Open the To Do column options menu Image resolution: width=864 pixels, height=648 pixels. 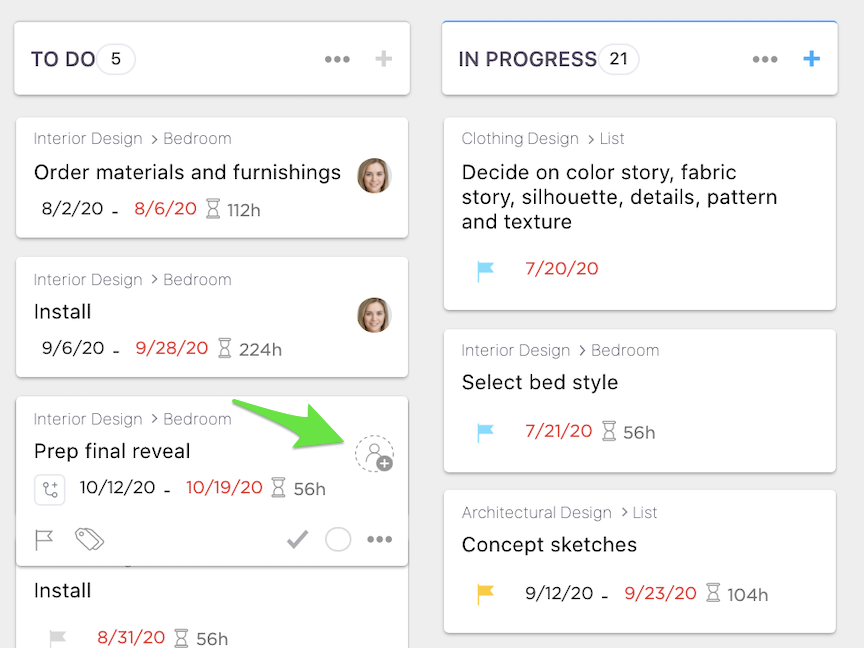point(337,59)
